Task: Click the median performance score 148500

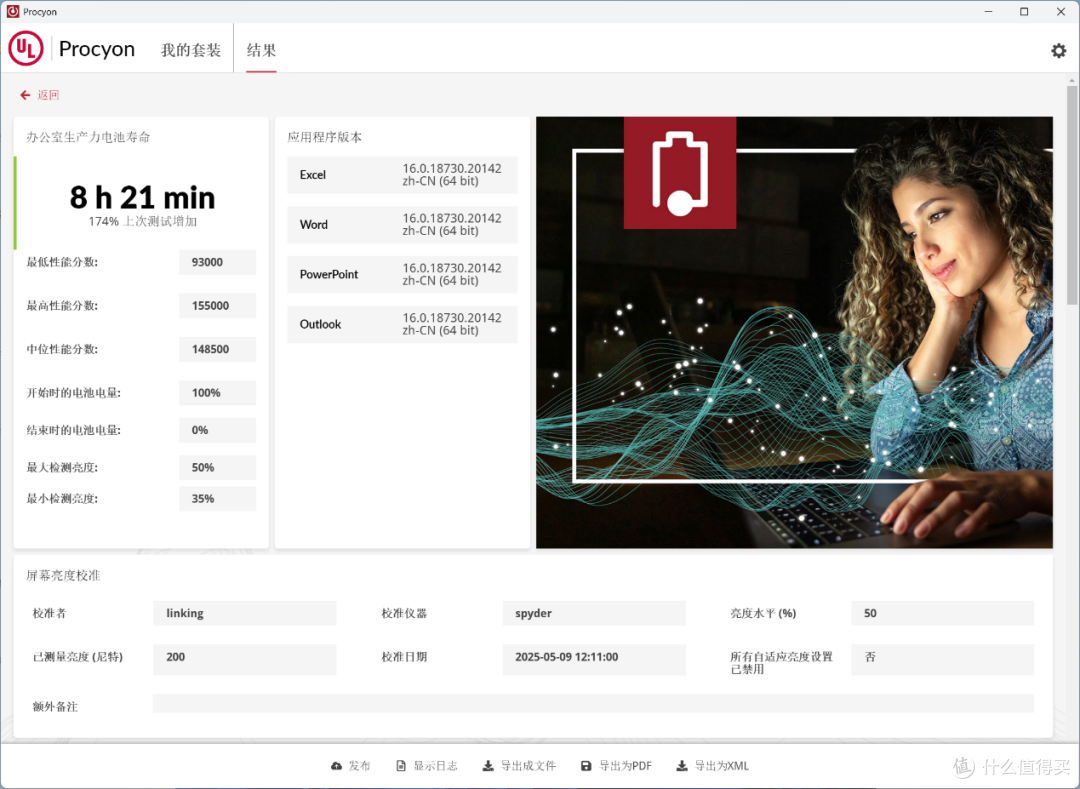Action: pyautogui.click(x=218, y=349)
